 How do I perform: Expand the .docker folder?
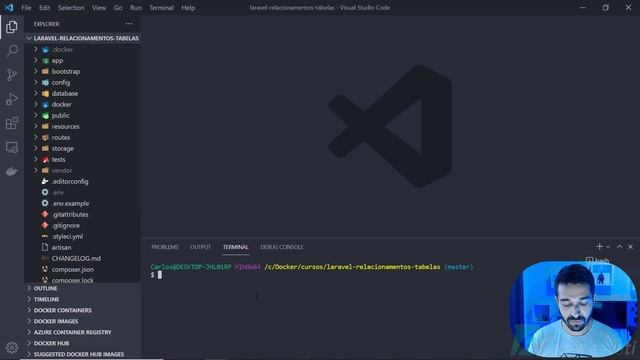point(82,49)
